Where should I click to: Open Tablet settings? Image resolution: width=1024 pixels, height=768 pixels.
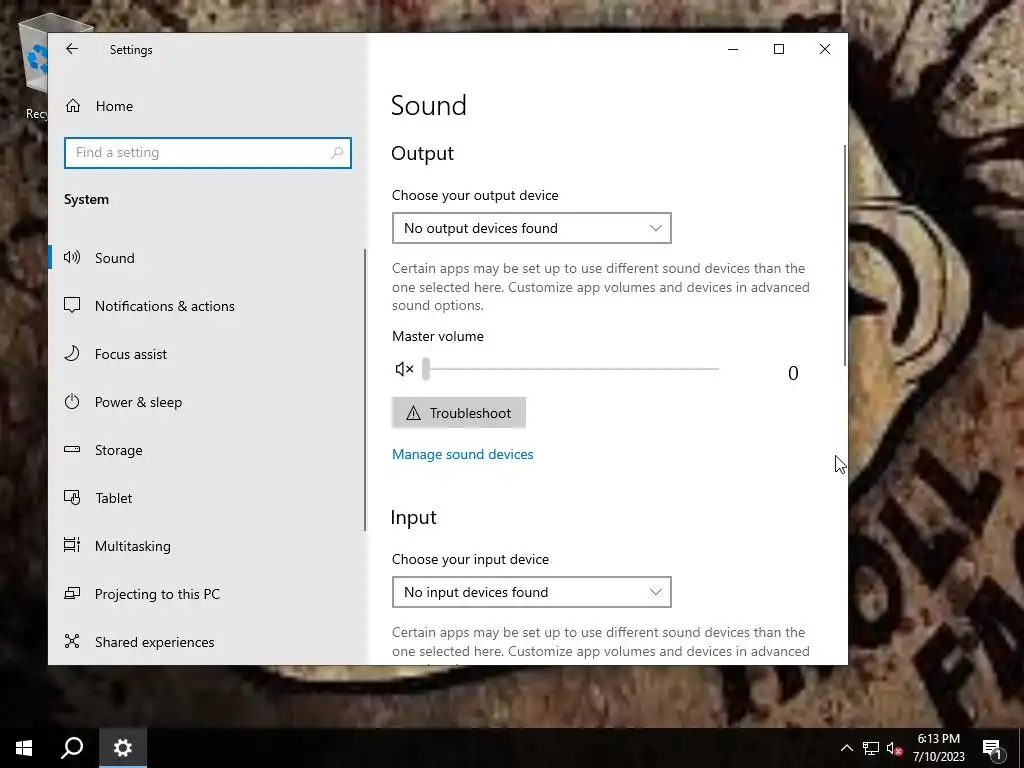(x=208, y=498)
